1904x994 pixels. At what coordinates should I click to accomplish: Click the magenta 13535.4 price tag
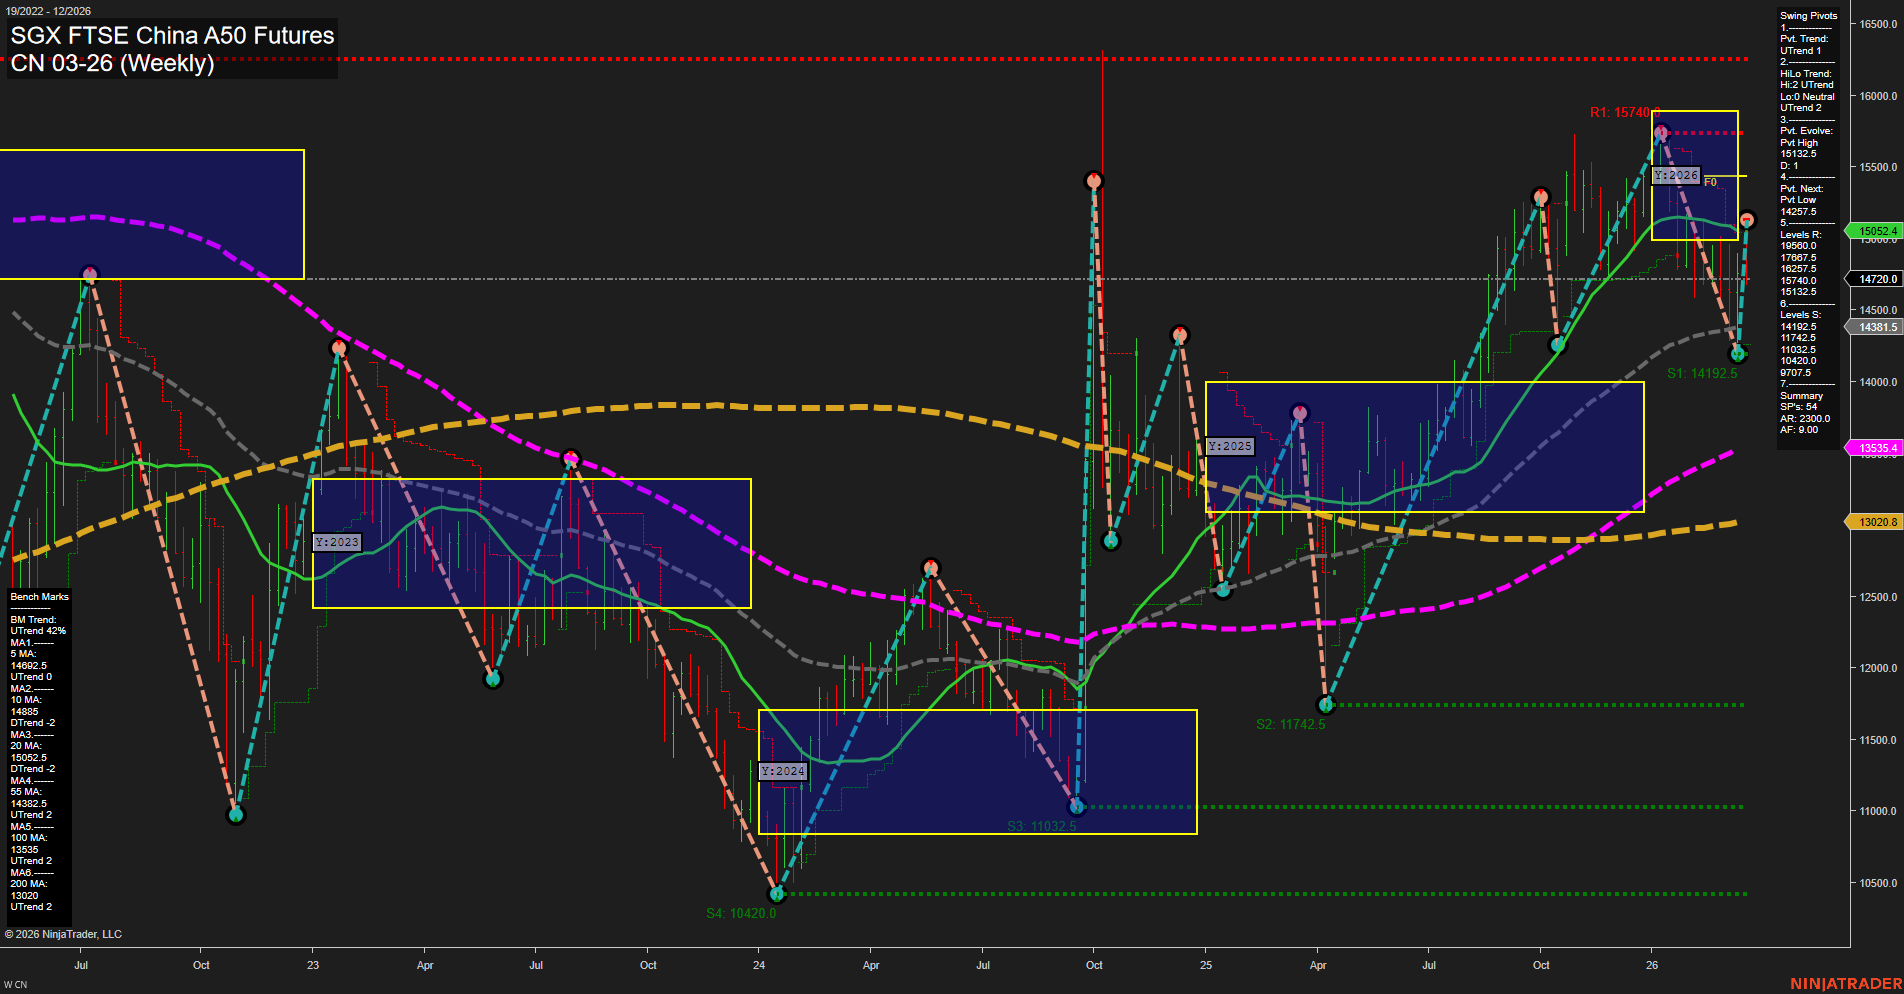(1876, 447)
